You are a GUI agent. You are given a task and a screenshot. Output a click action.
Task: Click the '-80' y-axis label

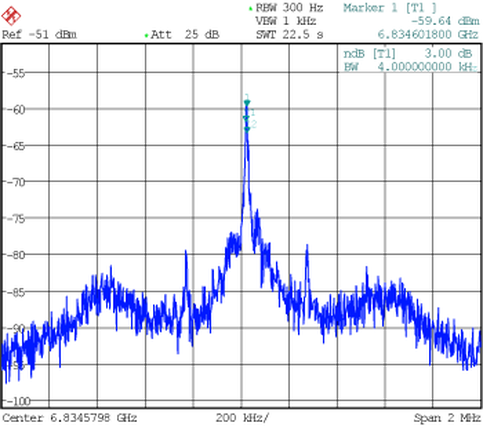tap(16, 255)
